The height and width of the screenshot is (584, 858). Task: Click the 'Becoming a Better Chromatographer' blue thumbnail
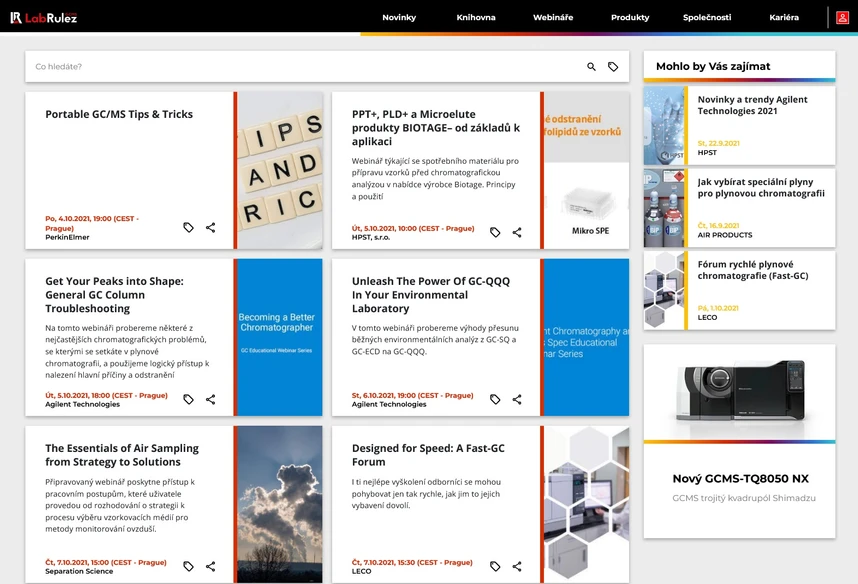(x=280, y=337)
